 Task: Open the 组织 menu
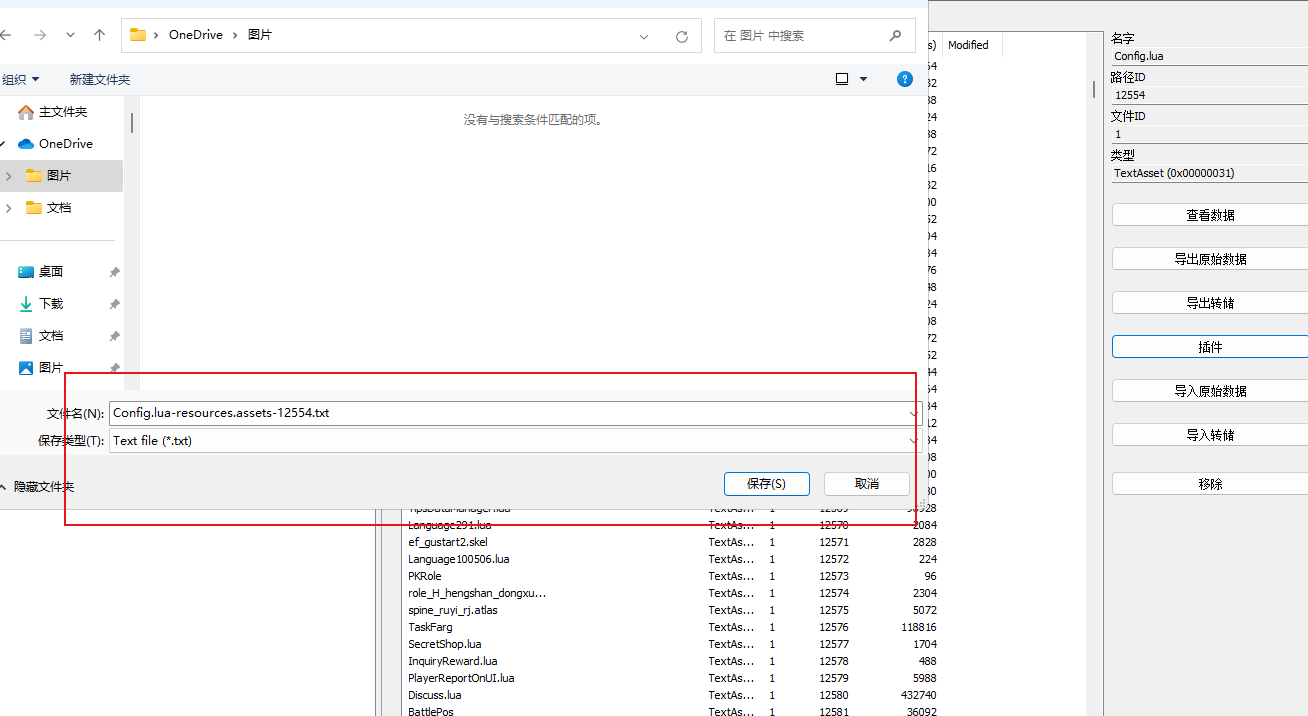click(20, 79)
